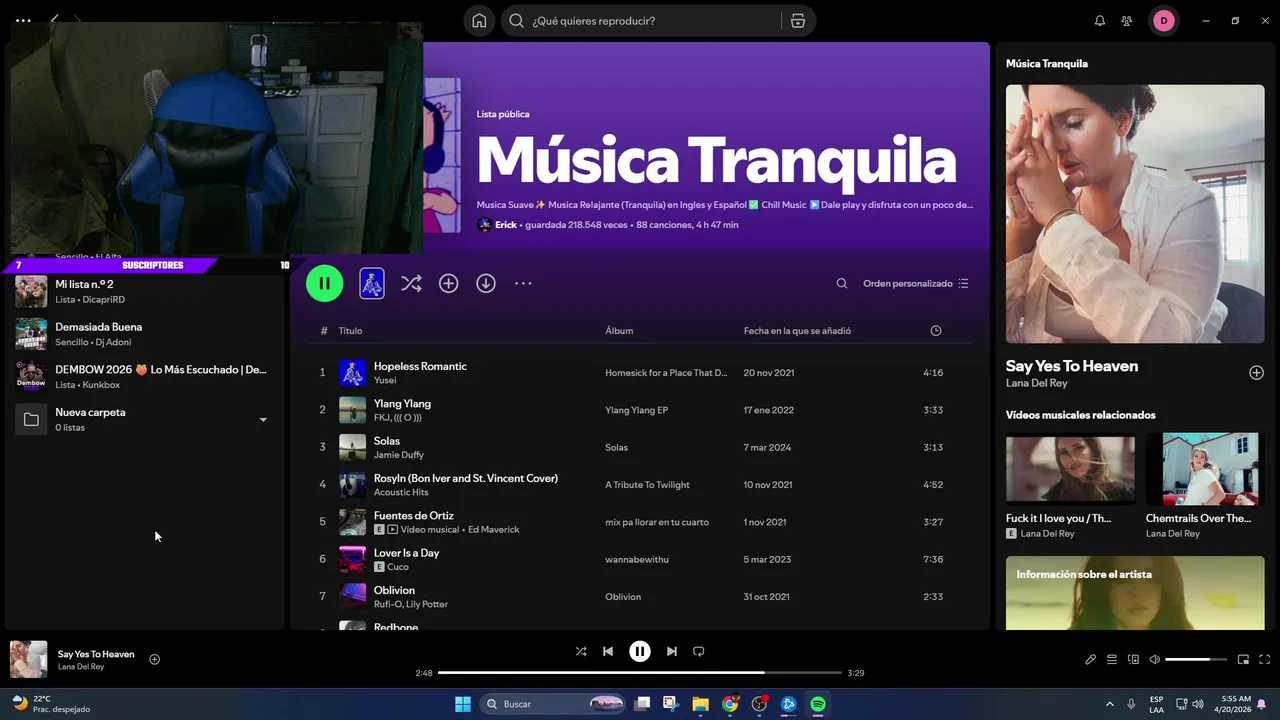Open Demasiada Buena in library
This screenshot has width=1280, height=720.
pos(145,334)
